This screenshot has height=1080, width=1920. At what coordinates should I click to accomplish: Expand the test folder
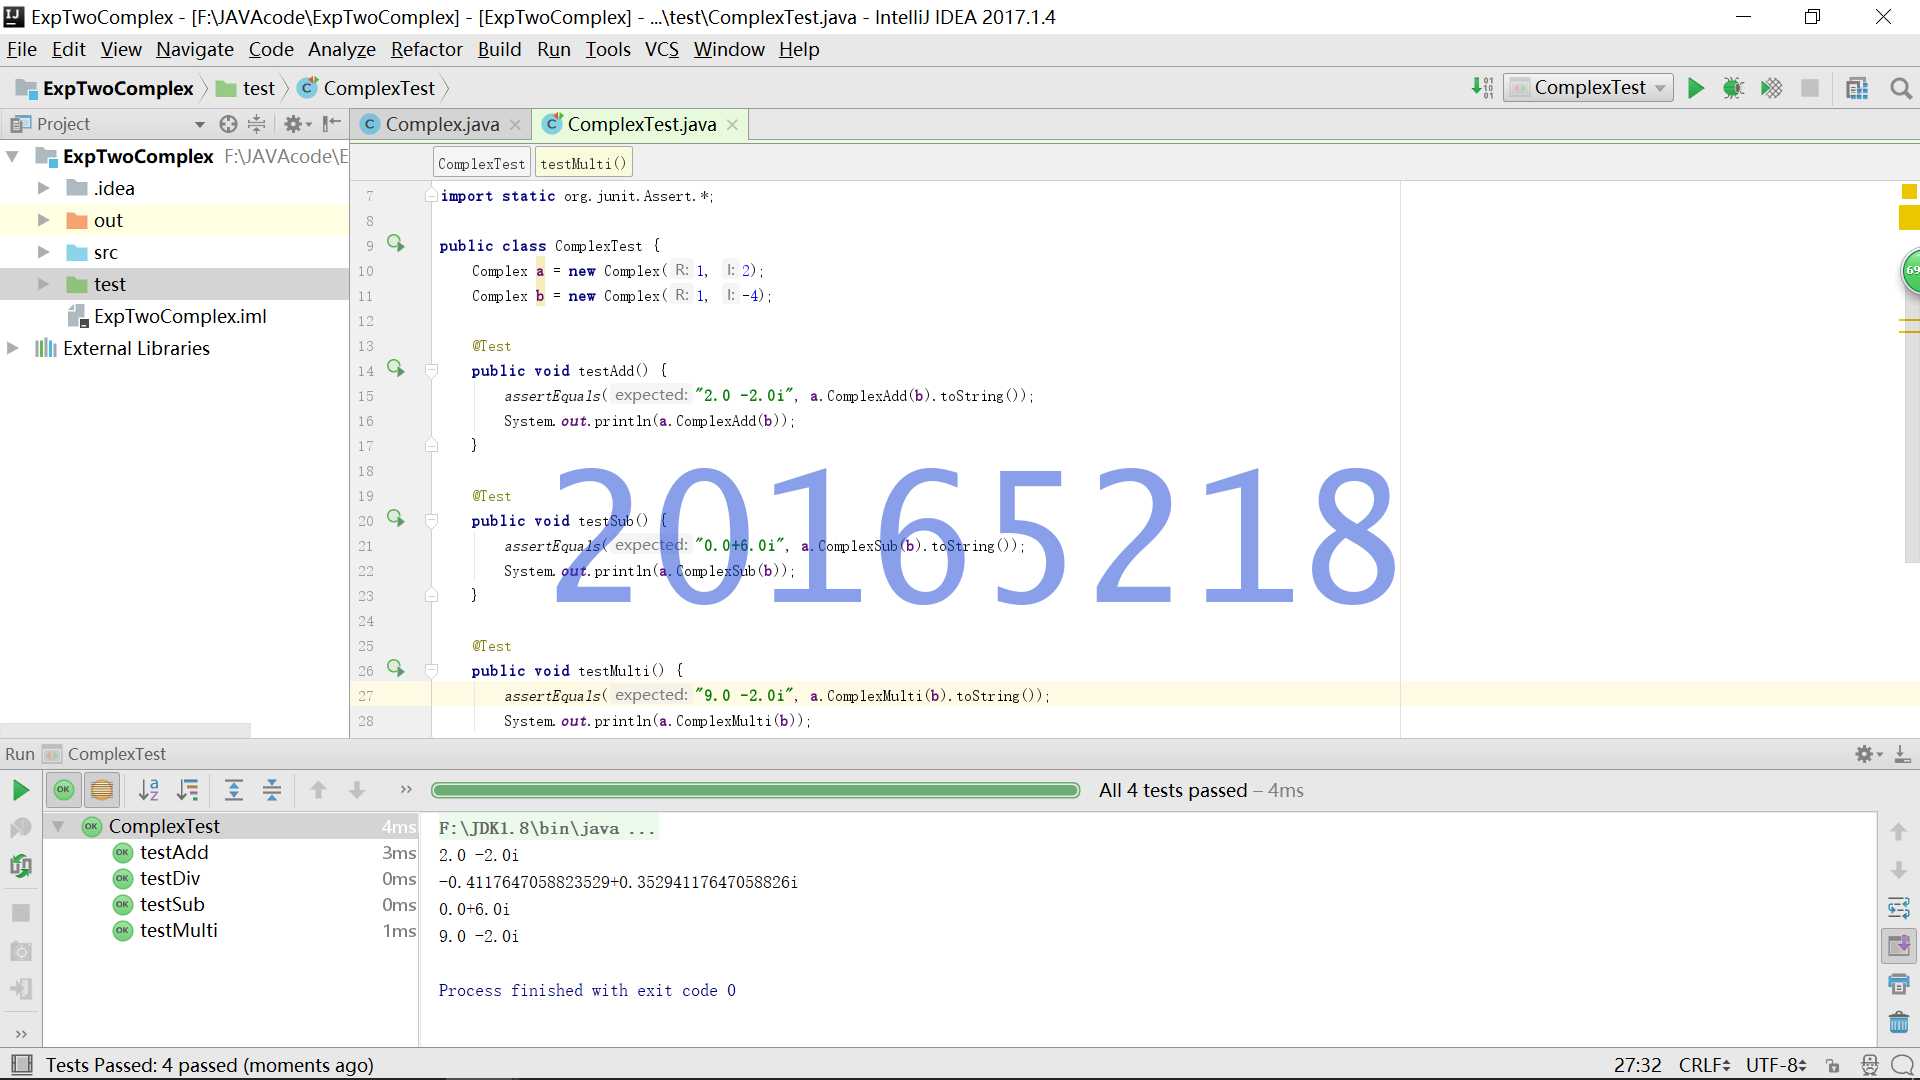pyautogui.click(x=43, y=284)
